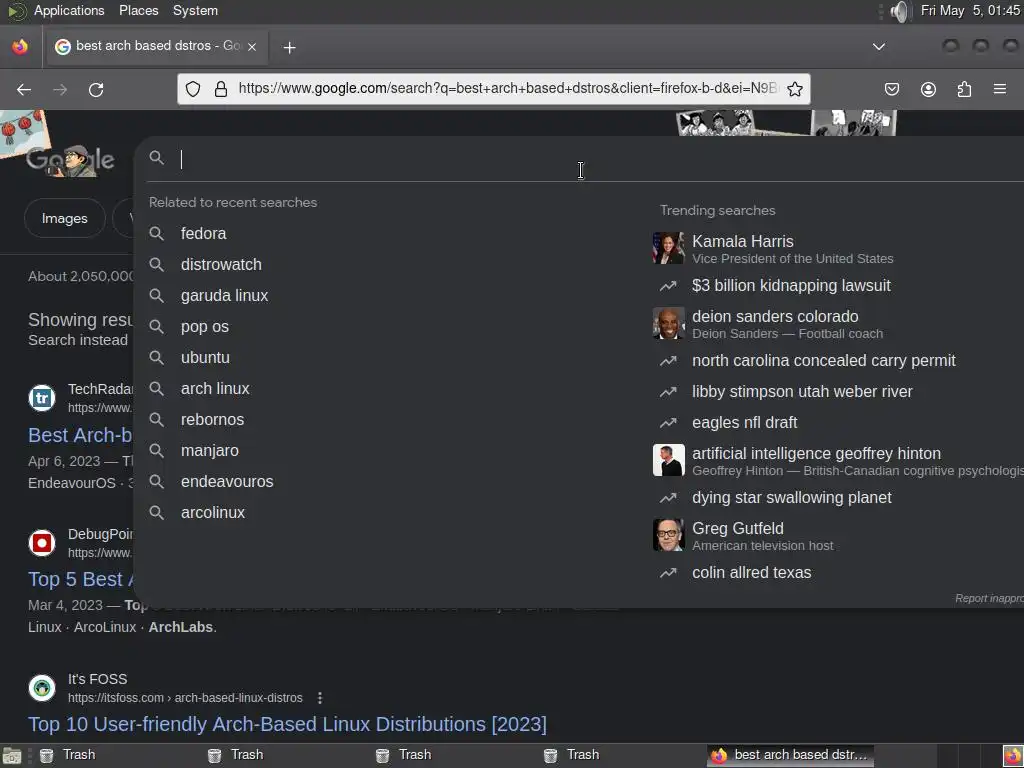Image resolution: width=1024 pixels, height=768 pixels.
Task: Reload the current page
Action: click(x=96, y=89)
